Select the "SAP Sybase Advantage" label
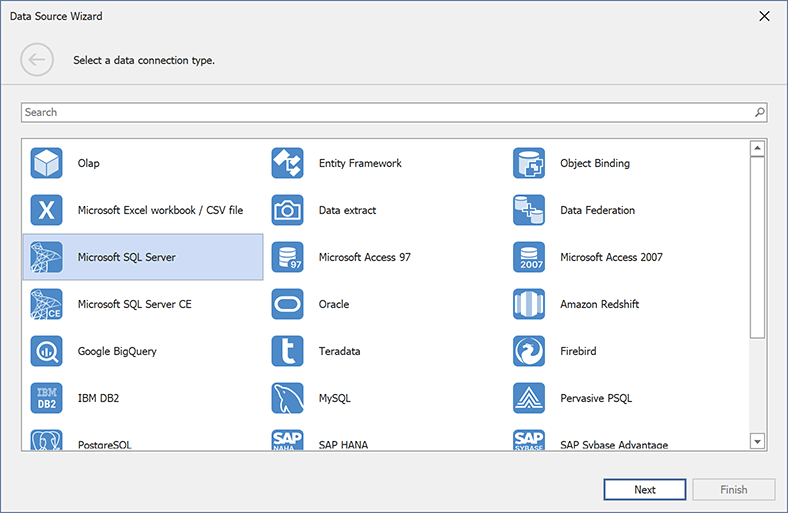788x513 pixels. [x=614, y=445]
